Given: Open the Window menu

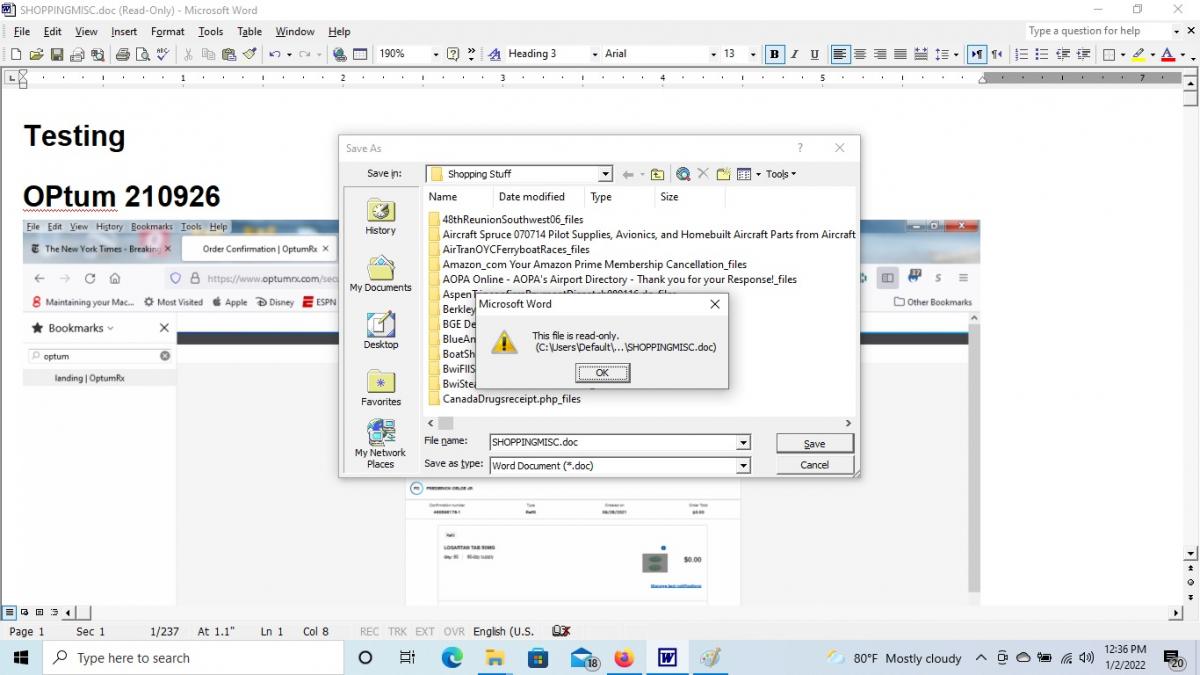Looking at the screenshot, I should [295, 31].
